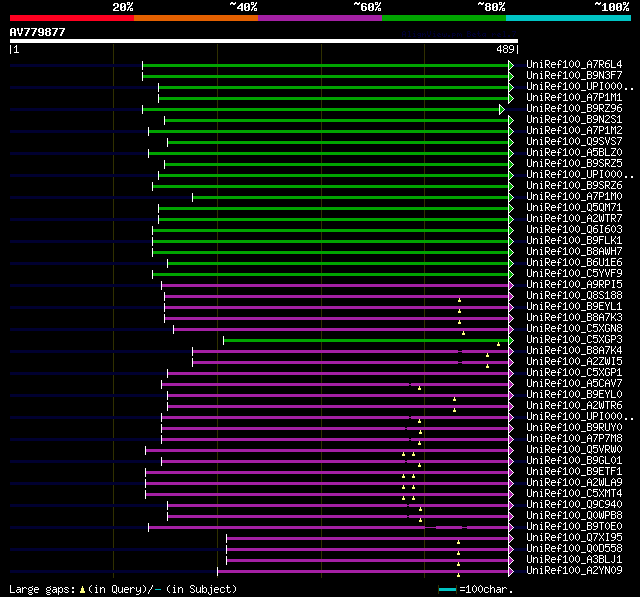Select label UniRef100_A3BLJ1
The width and height of the screenshot is (640, 597).
click(x=574, y=560)
